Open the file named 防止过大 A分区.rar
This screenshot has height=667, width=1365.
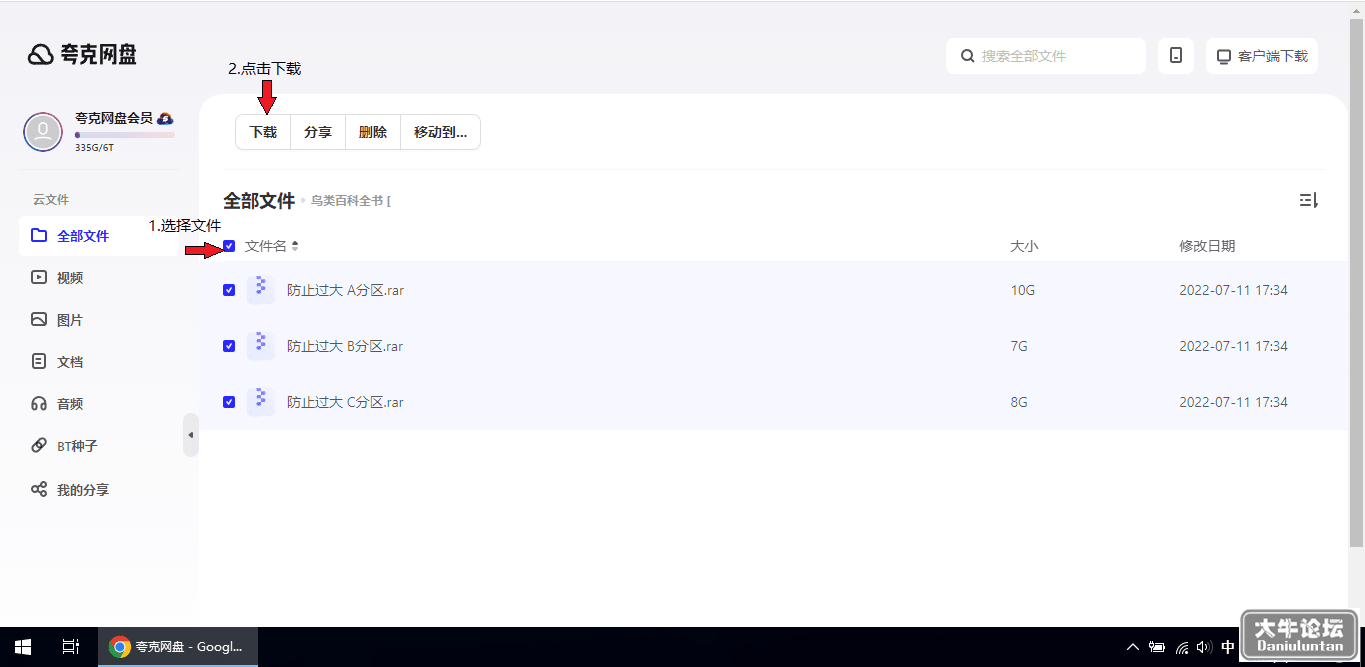click(x=345, y=290)
